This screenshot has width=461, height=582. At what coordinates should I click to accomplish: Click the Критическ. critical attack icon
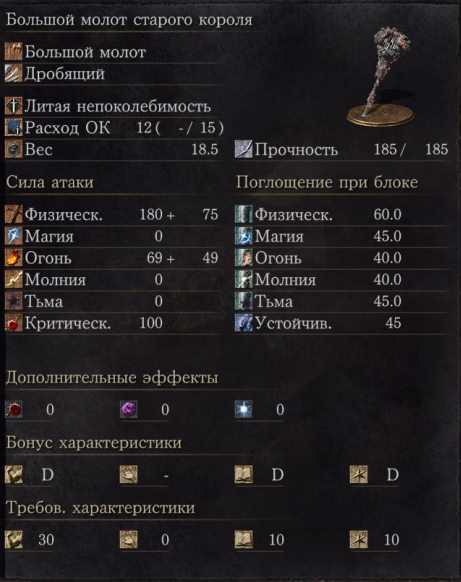[14, 323]
